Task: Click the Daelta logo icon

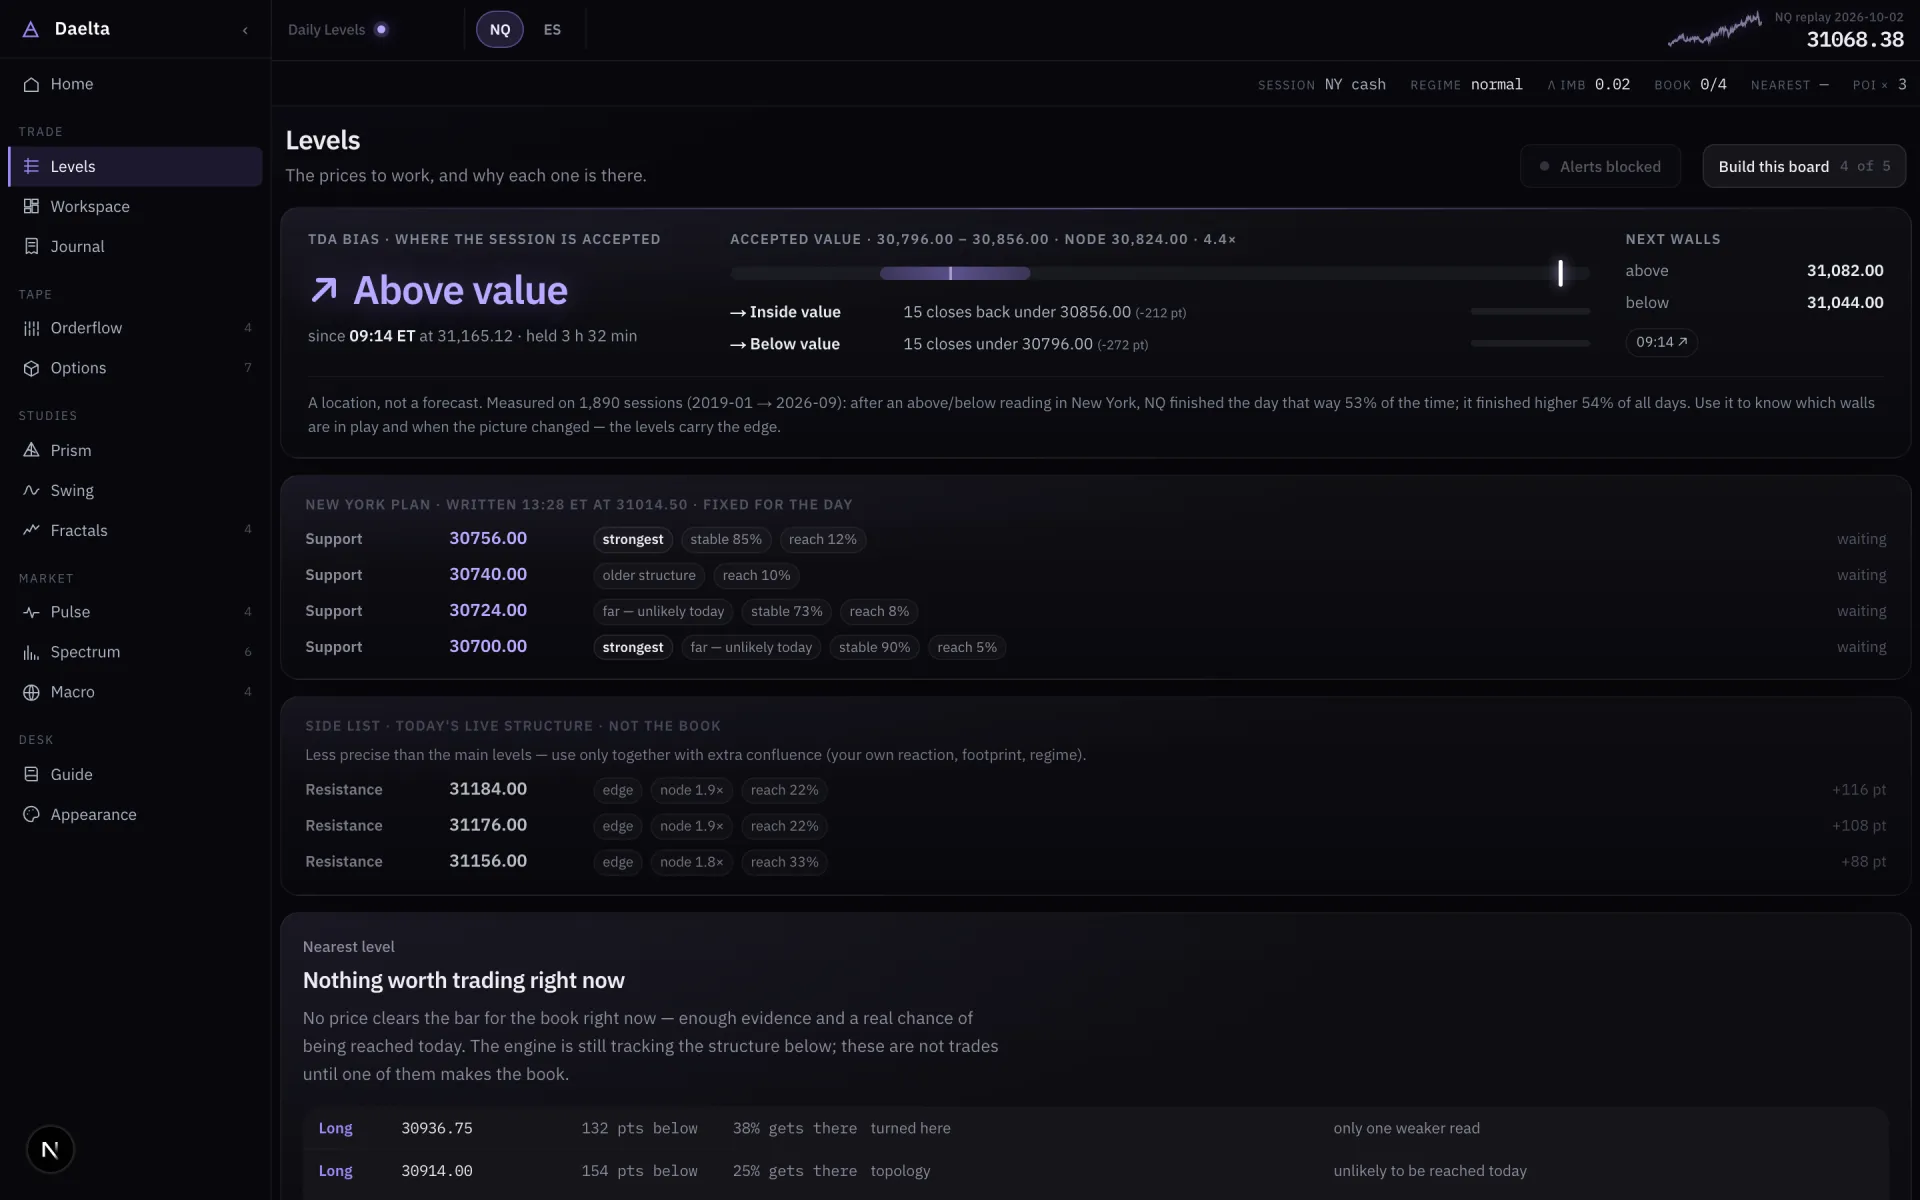Action: click(x=31, y=29)
